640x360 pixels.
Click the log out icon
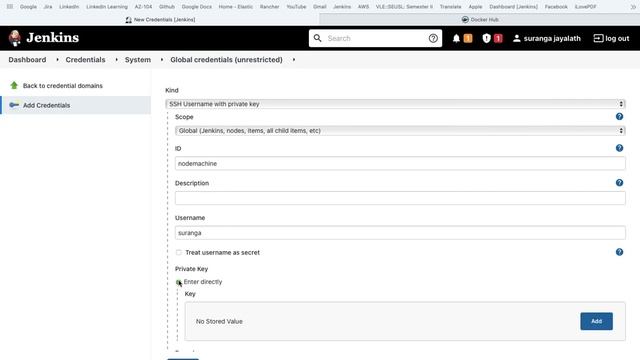point(598,38)
